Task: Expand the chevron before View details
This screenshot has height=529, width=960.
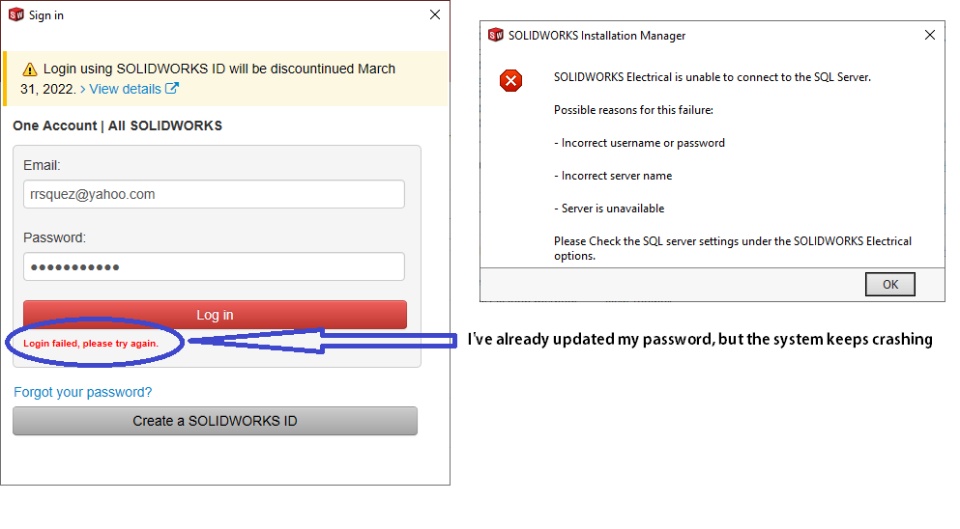Action: pos(82,89)
